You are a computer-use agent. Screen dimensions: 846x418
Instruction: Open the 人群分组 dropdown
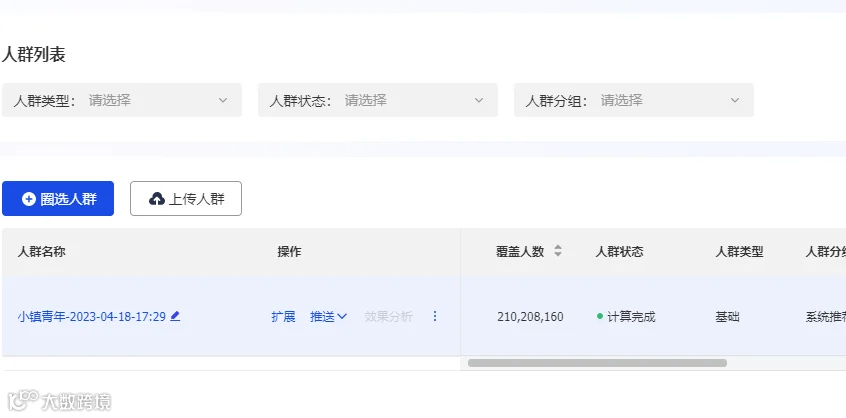633,100
